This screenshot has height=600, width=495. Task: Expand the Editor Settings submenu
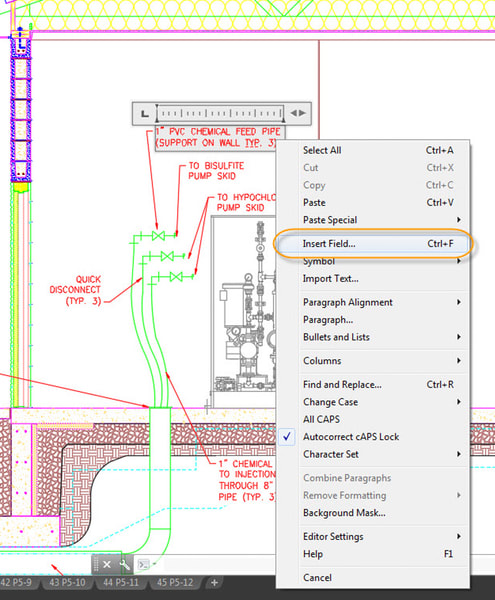click(373, 536)
